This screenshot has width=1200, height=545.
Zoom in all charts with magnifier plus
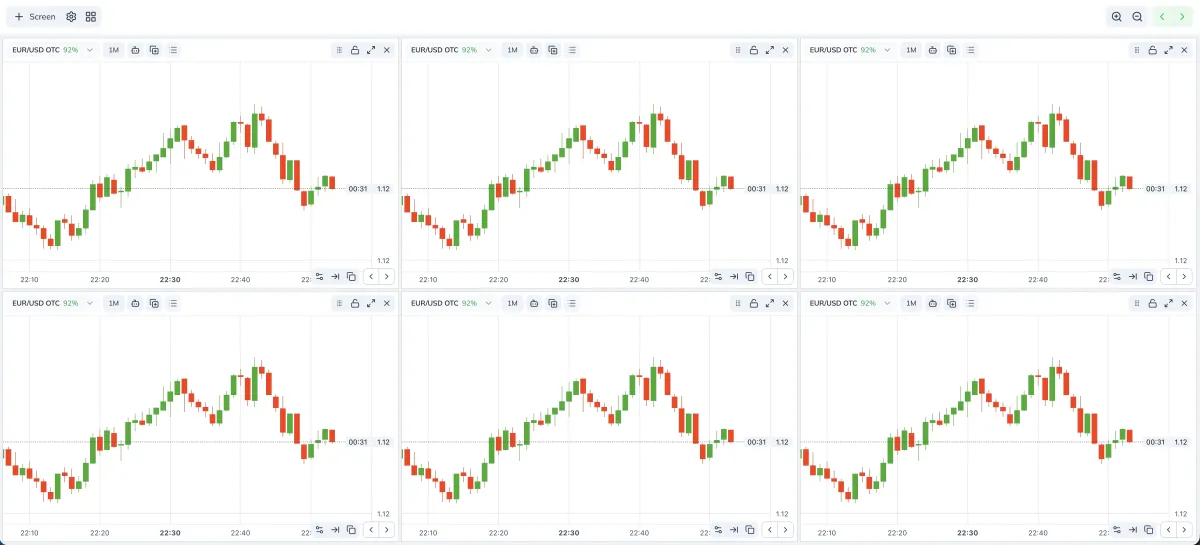tap(1117, 17)
